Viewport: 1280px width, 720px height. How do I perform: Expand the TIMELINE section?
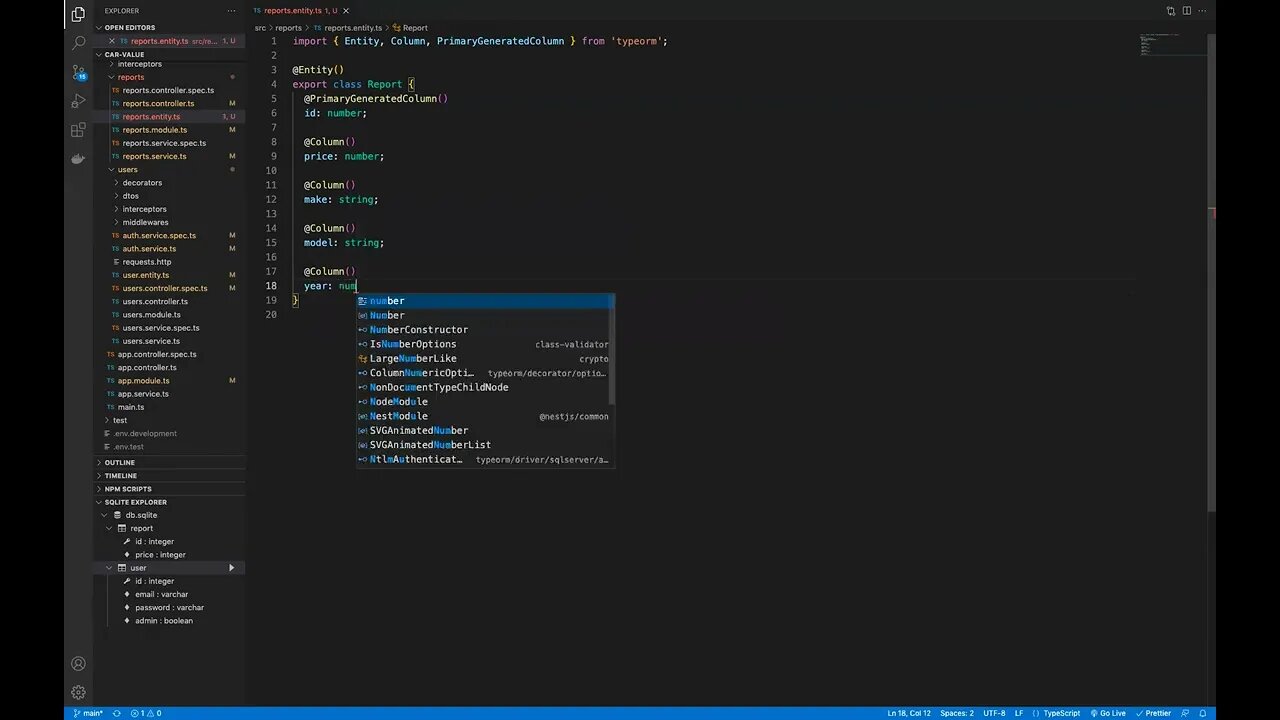coord(170,476)
